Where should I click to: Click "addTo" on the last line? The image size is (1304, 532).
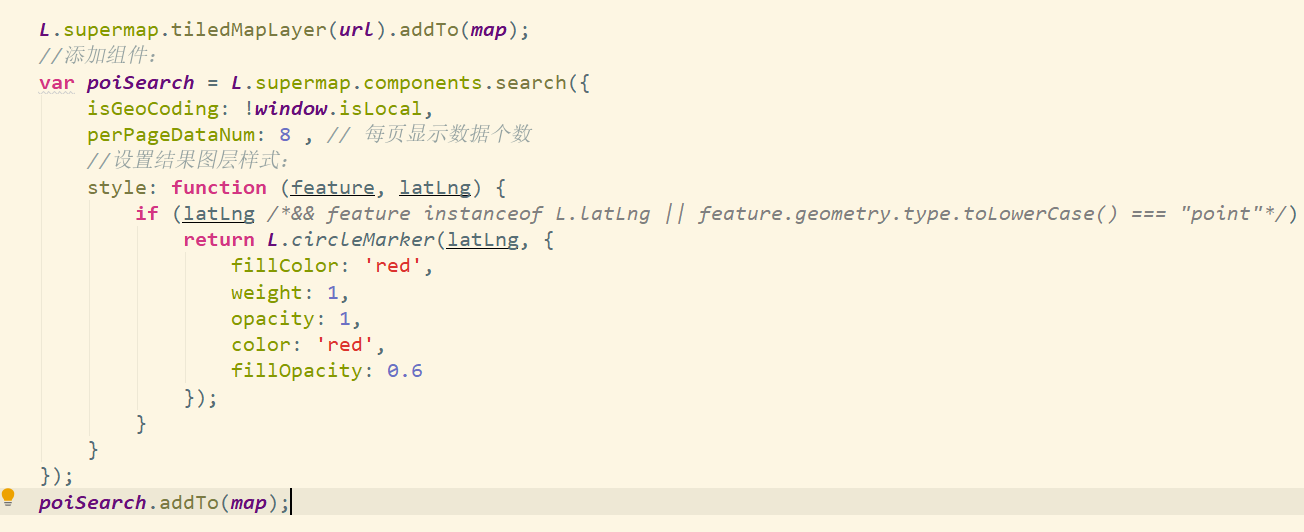coord(189,502)
